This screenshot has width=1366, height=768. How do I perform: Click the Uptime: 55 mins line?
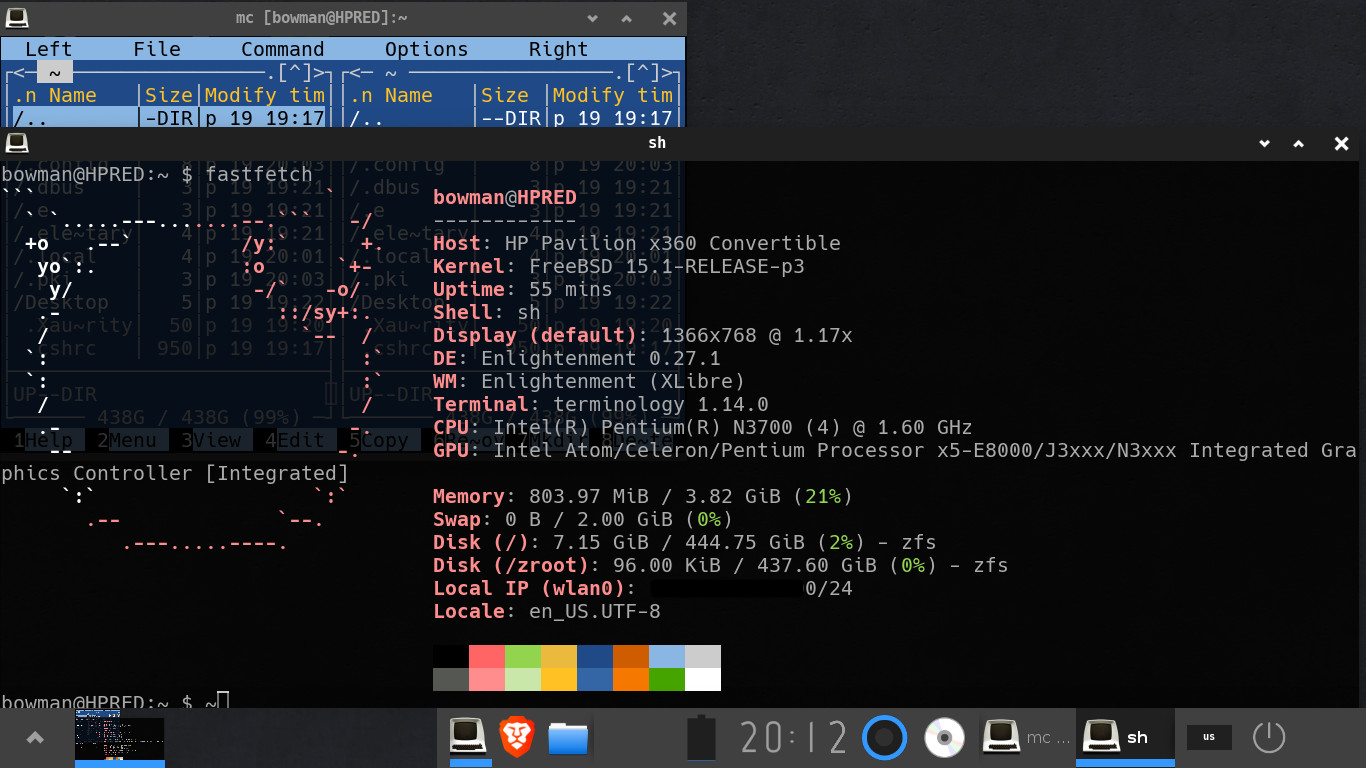pyautogui.click(x=523, y=289)
